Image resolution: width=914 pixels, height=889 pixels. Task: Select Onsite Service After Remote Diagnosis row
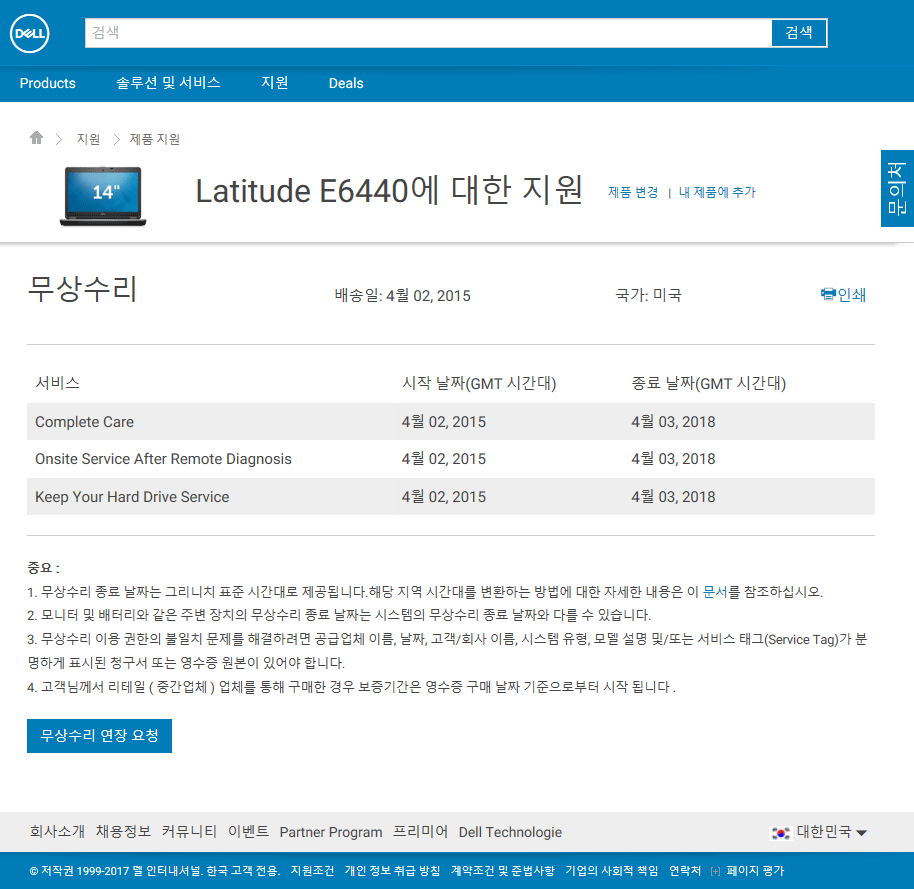[x=451, y=459]
